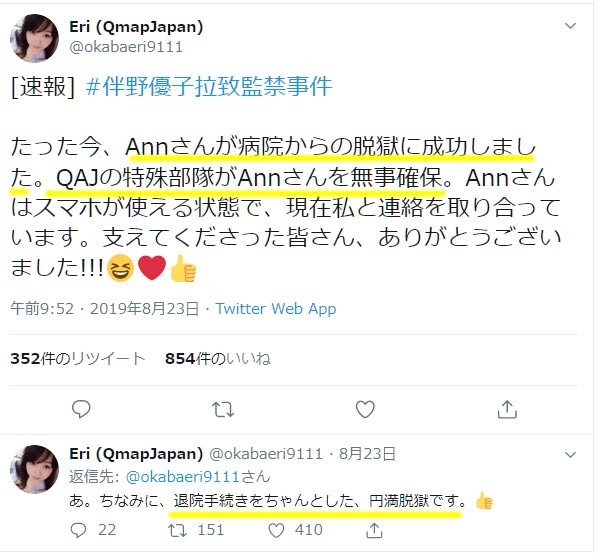
Task: View the 352件のリツイート list
Action: click(77, 359)
